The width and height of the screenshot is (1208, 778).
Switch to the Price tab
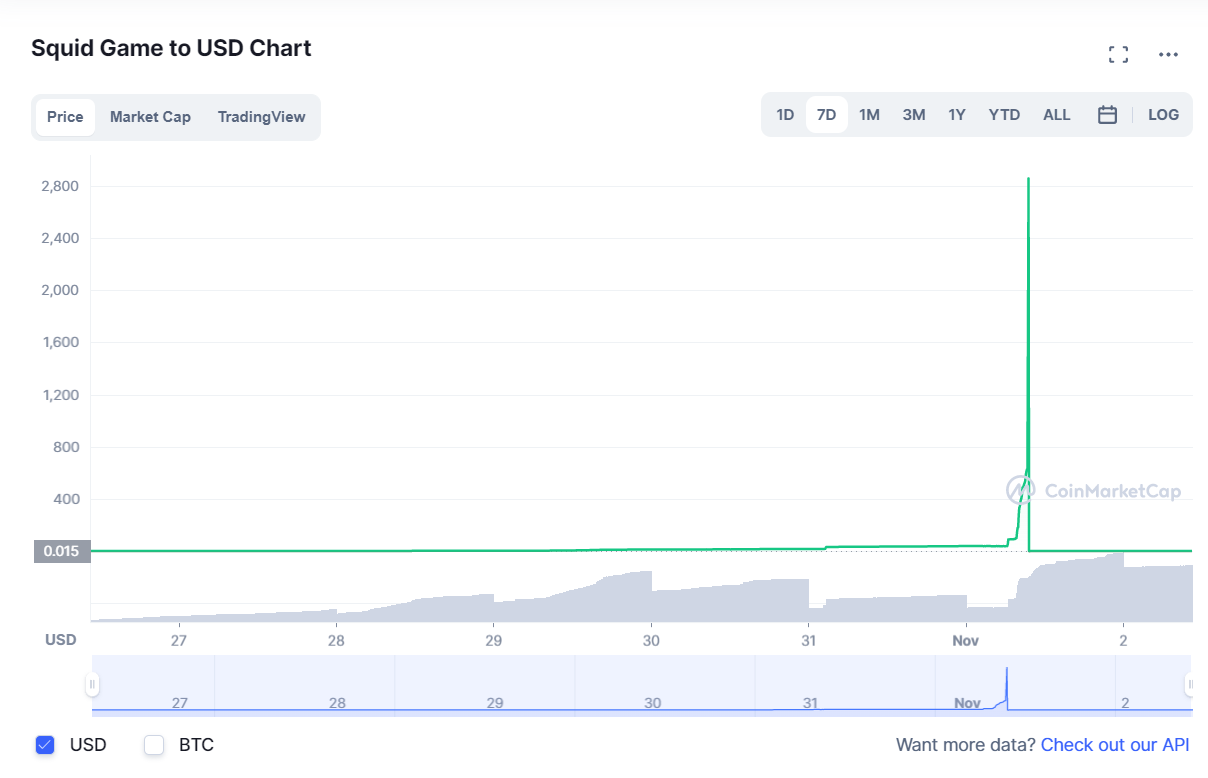pyautogui.click(x=65, y=117)
